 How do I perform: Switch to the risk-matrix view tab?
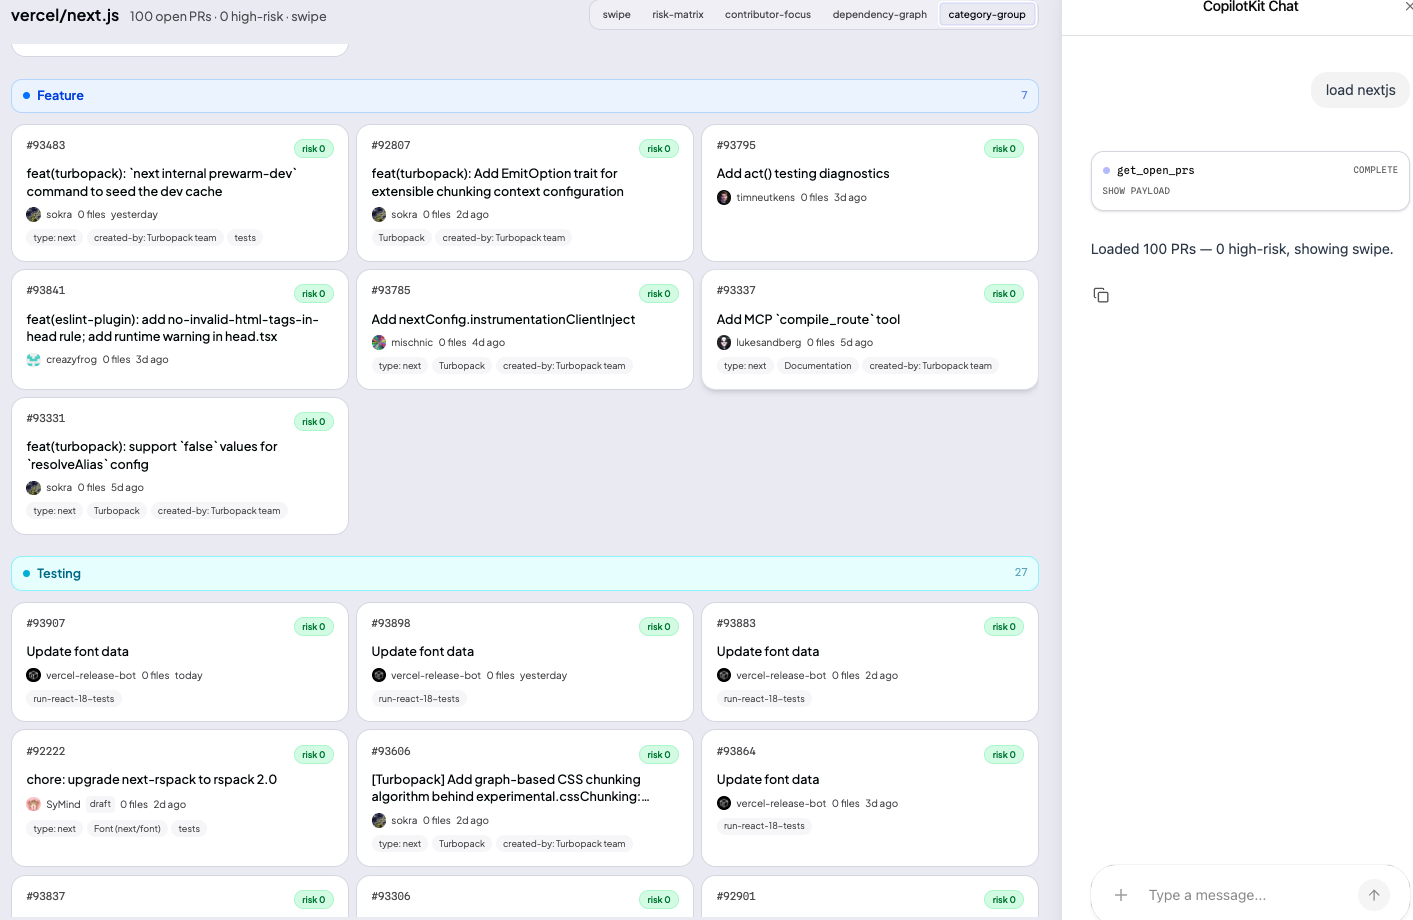(678, 15)
